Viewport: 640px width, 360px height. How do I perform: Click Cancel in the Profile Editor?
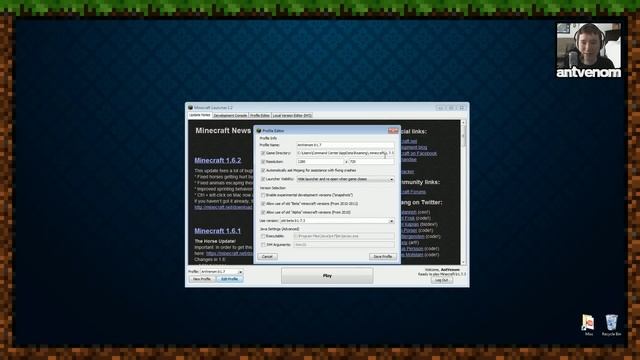(x=267, y=256)
